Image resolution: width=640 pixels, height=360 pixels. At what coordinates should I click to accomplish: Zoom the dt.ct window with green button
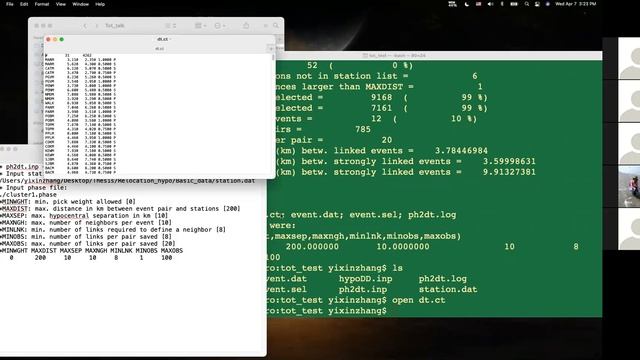62,39
